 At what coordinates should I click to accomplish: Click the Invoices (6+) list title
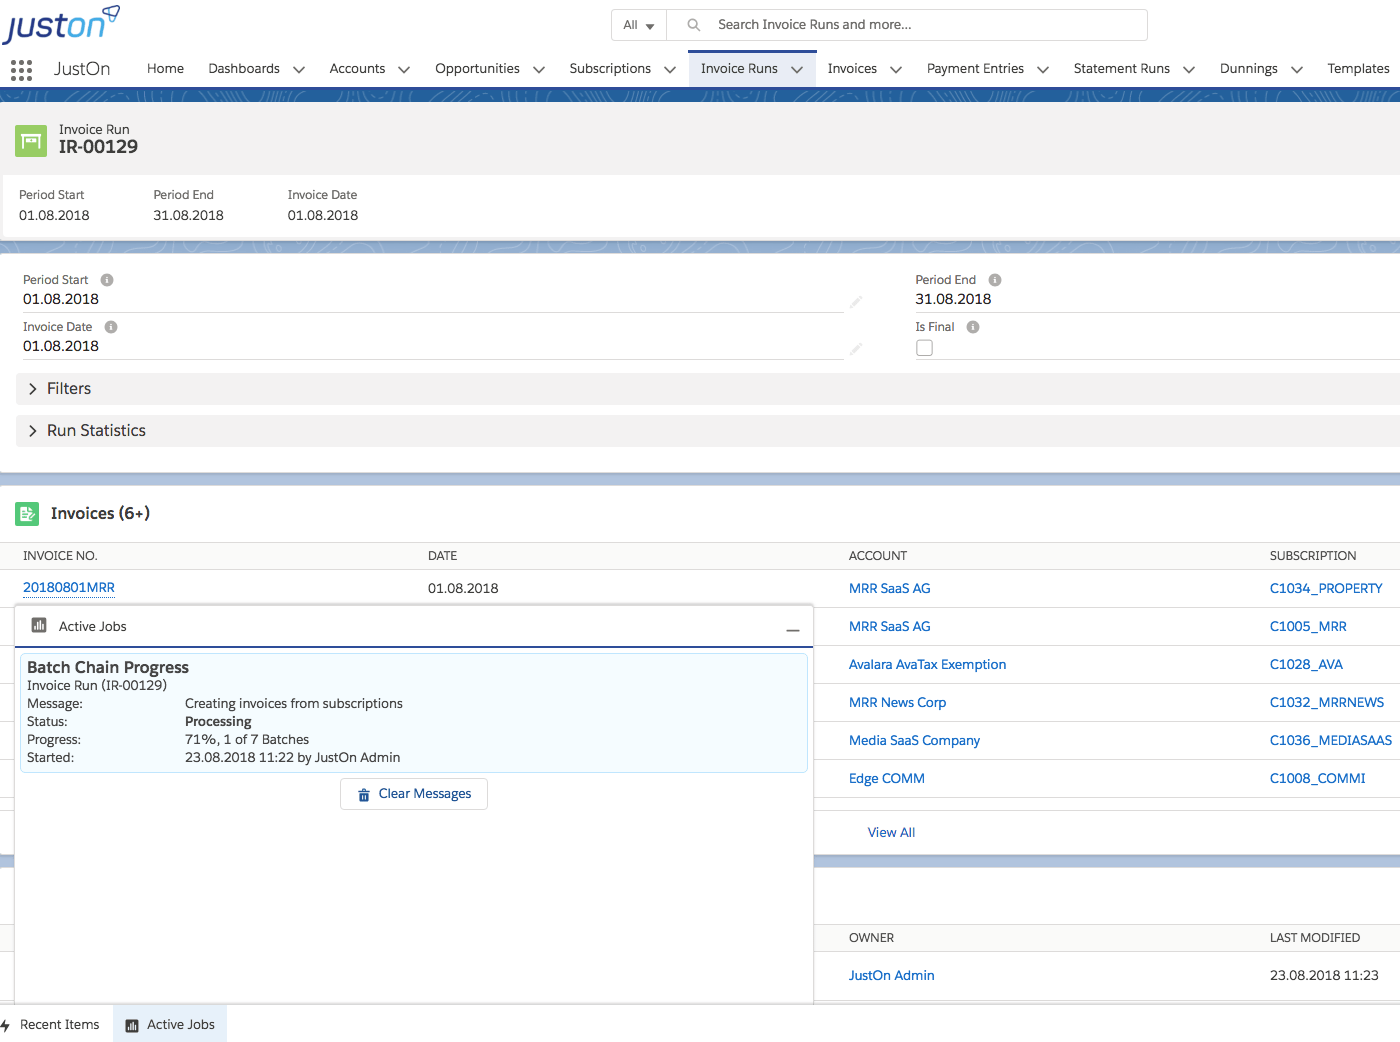pos(100,514)
